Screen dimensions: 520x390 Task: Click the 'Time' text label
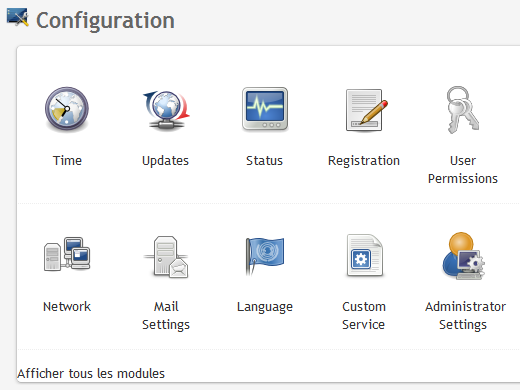[x=67, y=161]
